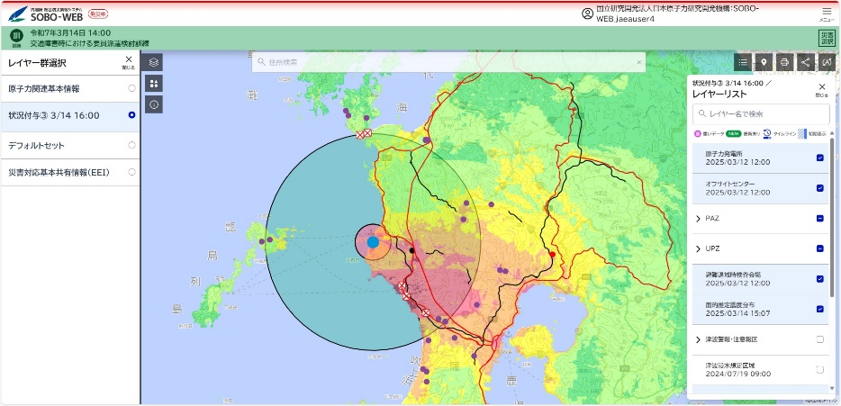
Task: Open the layer list toolbar icon
Action: pos(742,62)
